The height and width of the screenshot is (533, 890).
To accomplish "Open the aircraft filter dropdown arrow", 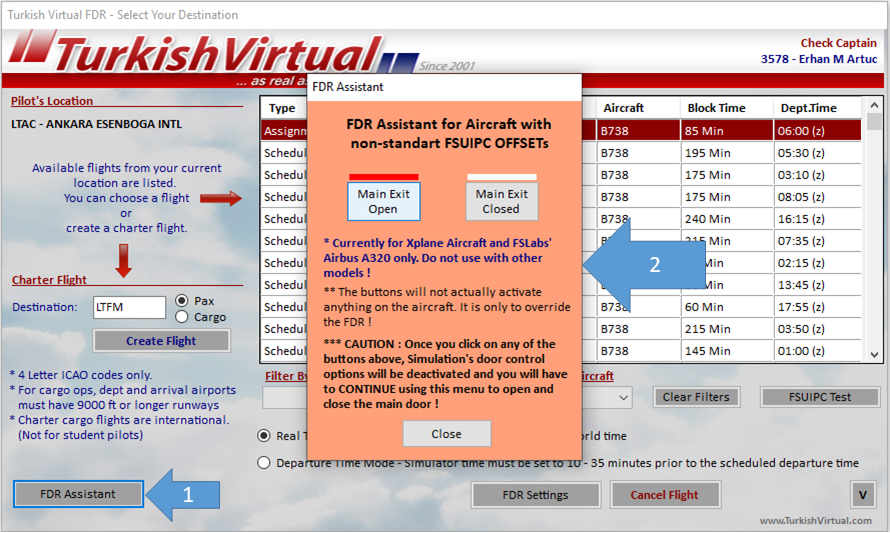I will point(623,397).
